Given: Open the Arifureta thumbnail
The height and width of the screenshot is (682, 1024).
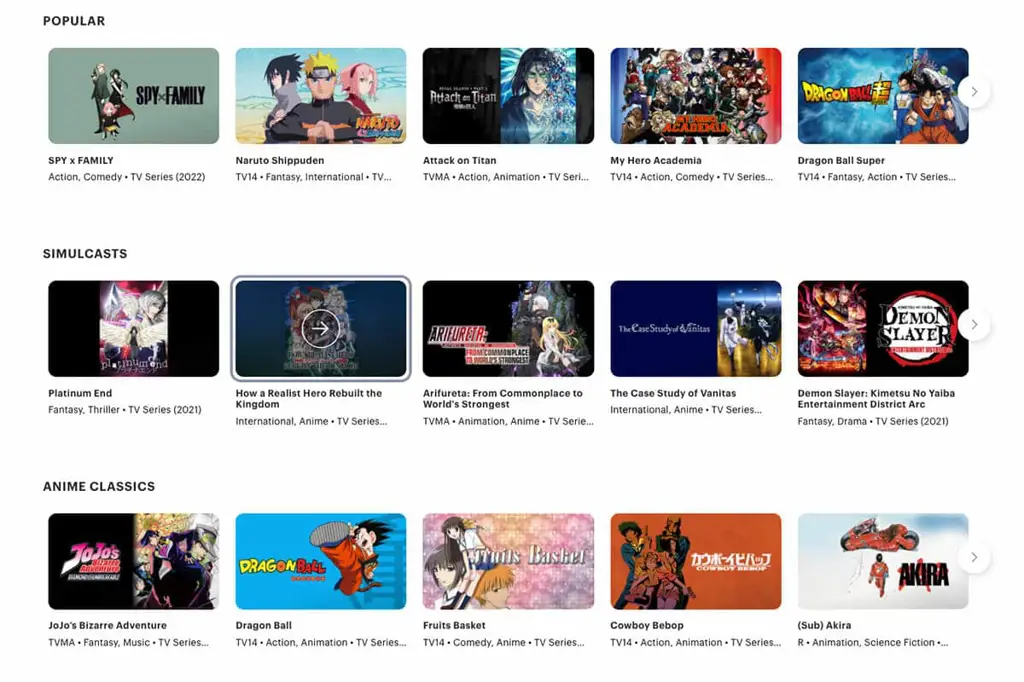Looking at the screenshot, I should pyautogui.click(x=508, y=329).
